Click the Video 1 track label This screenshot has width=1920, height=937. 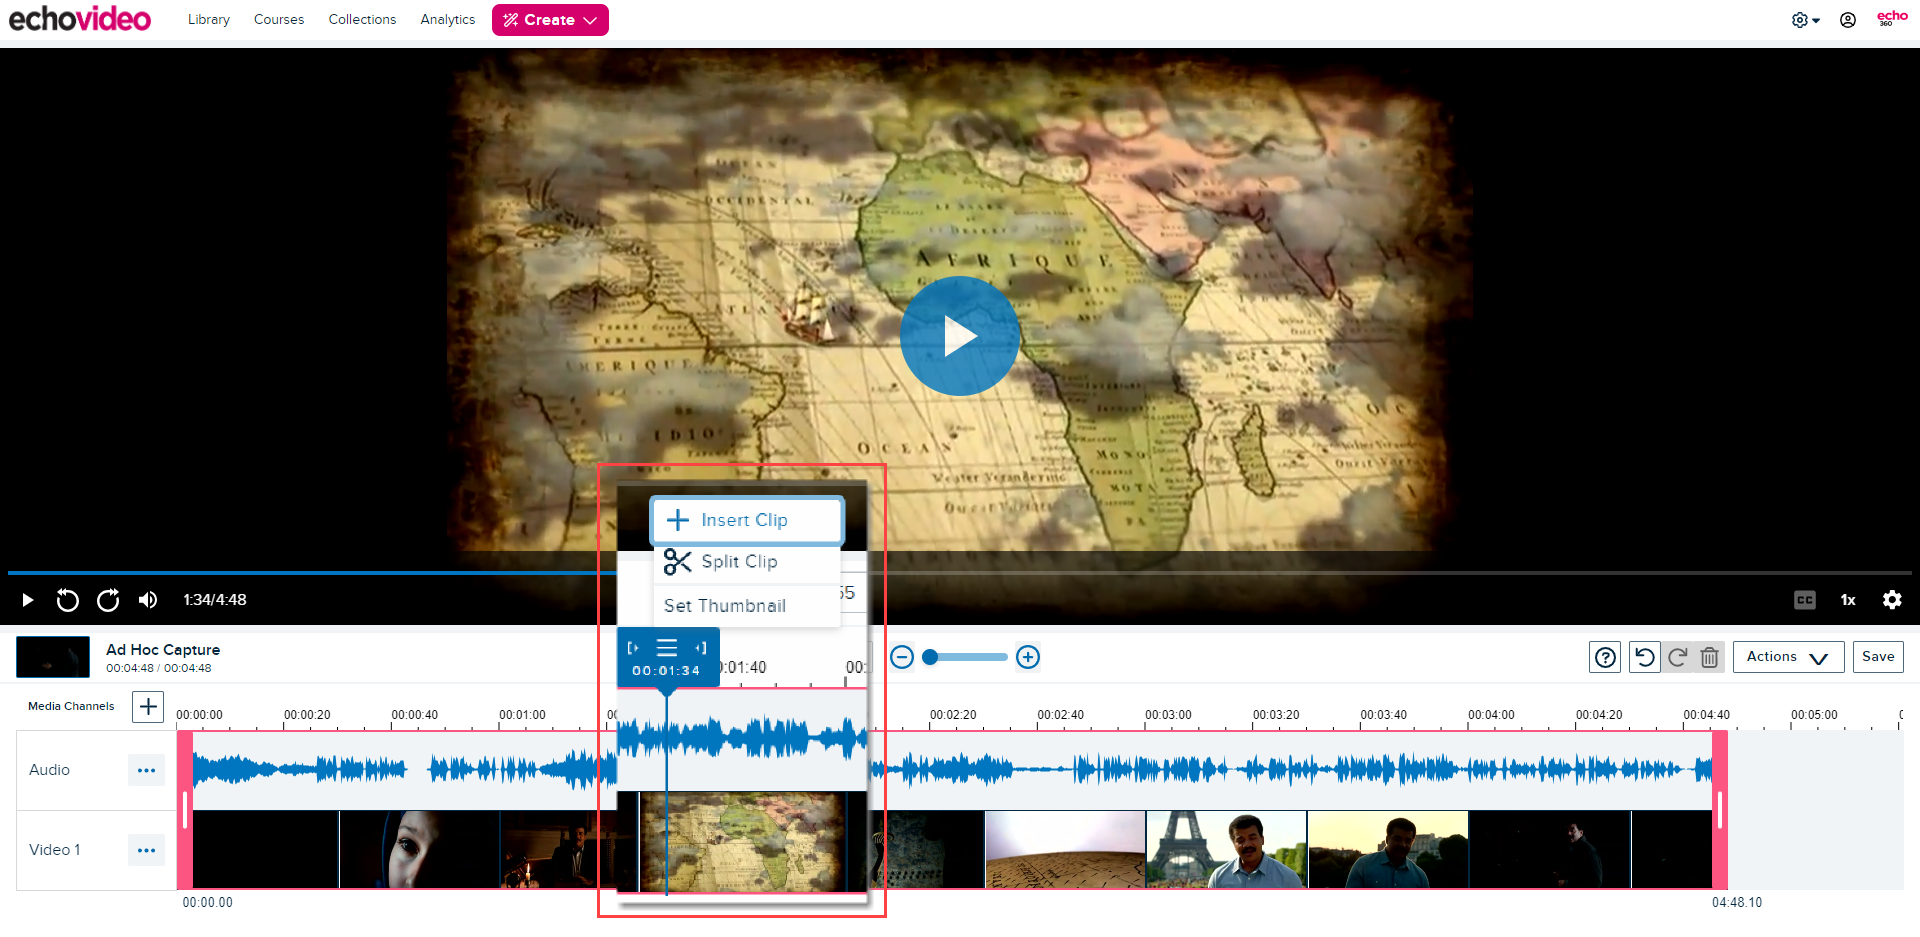55,850
